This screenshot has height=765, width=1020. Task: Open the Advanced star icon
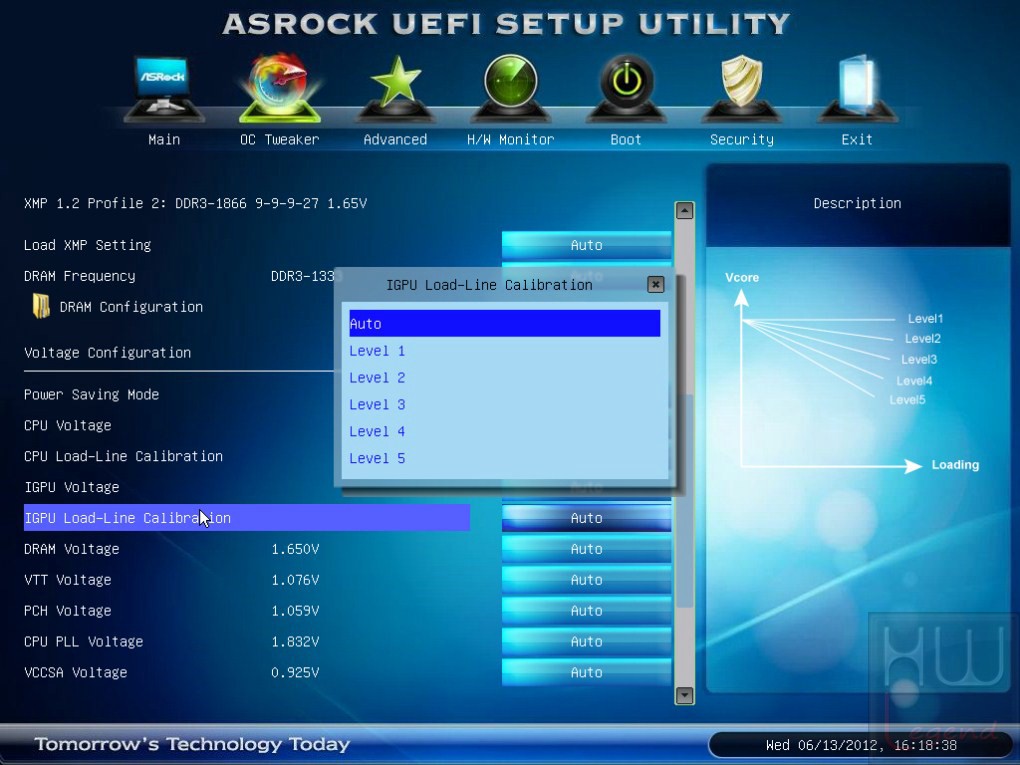tap(395, 88)
